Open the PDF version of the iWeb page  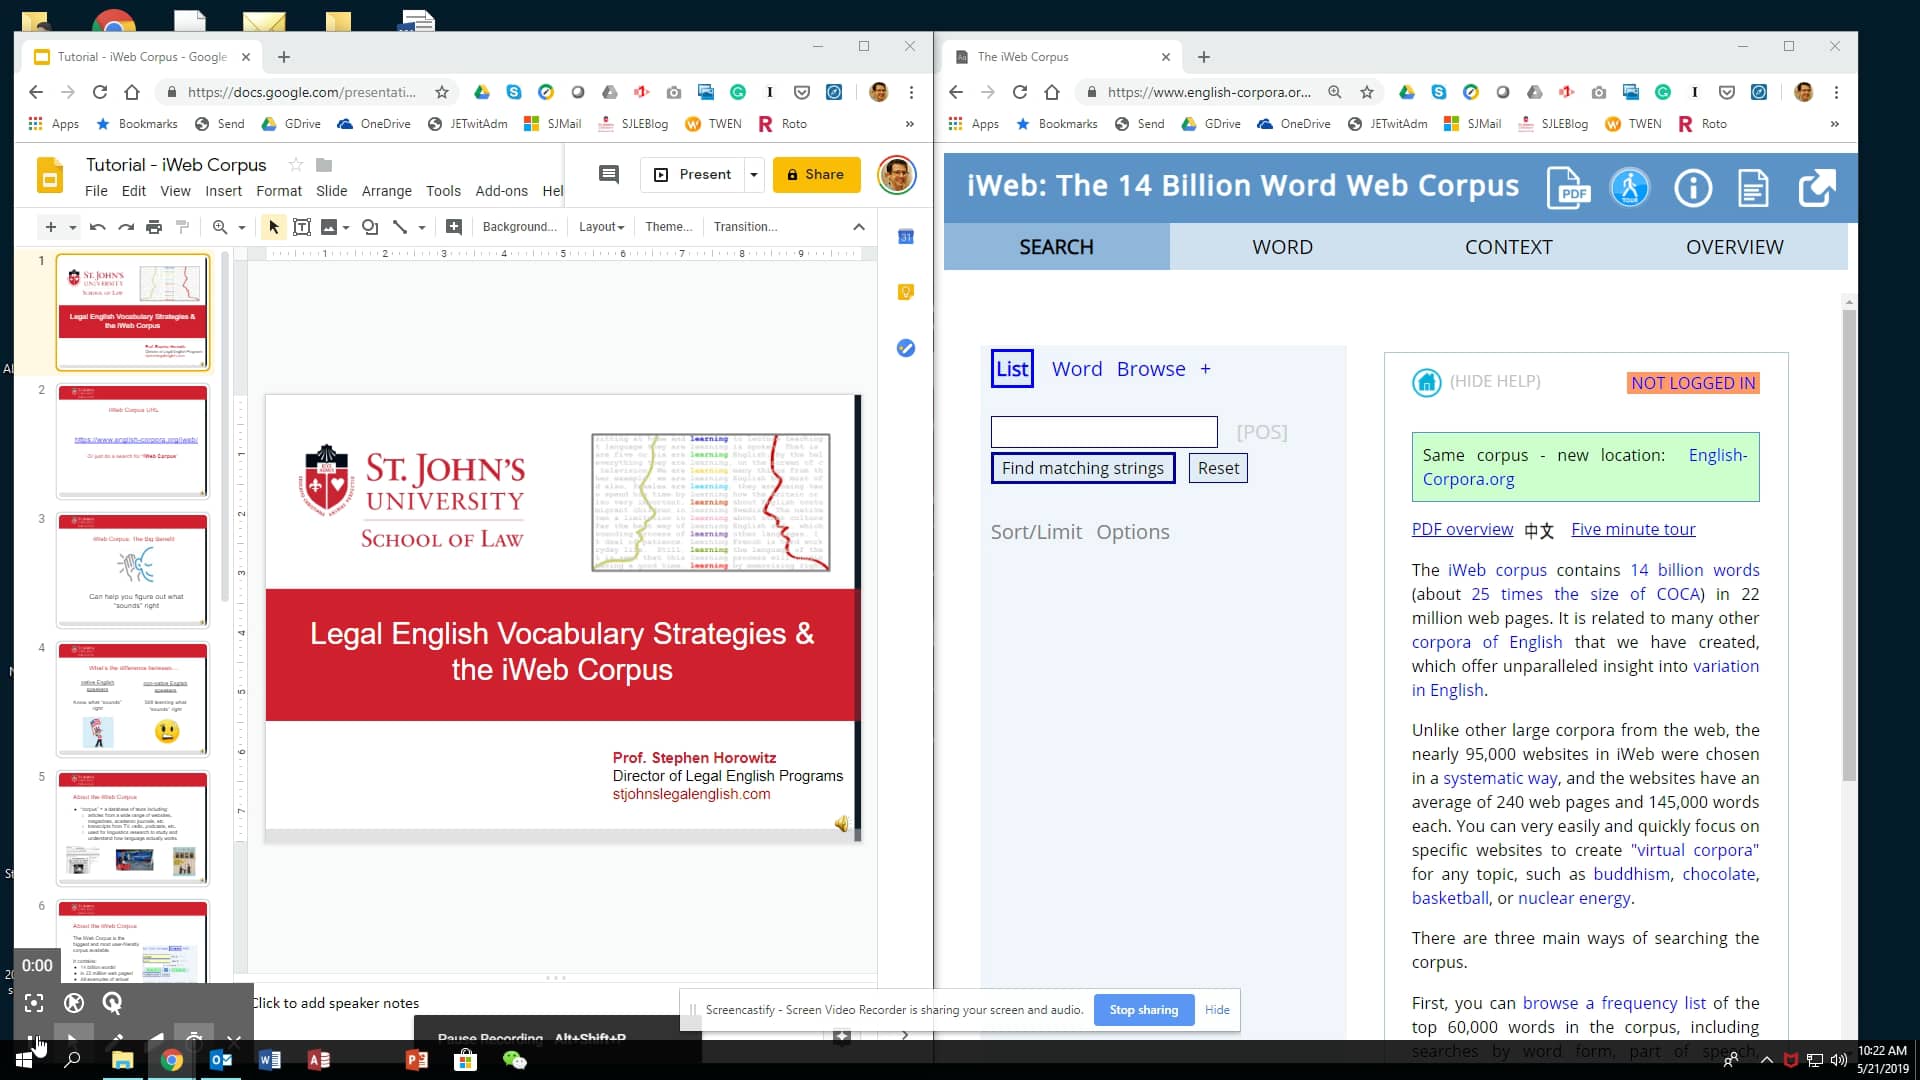point(1568,187)
